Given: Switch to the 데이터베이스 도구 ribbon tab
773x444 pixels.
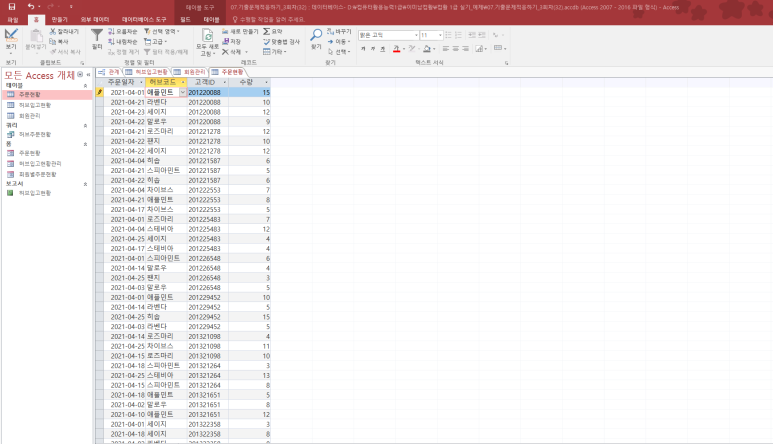Looking at the screenshot, I should point(144,20).
